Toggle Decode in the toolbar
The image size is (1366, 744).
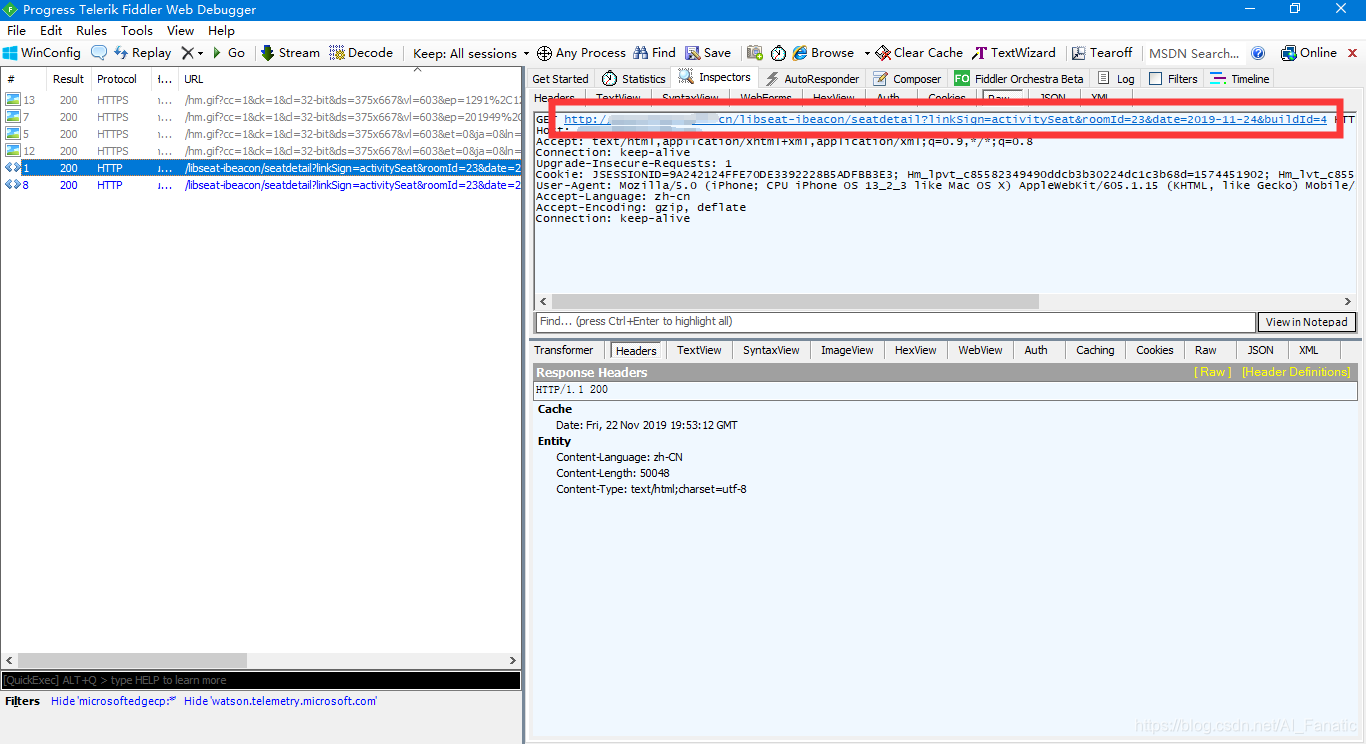pyautogui.click(x=361, y=53)
